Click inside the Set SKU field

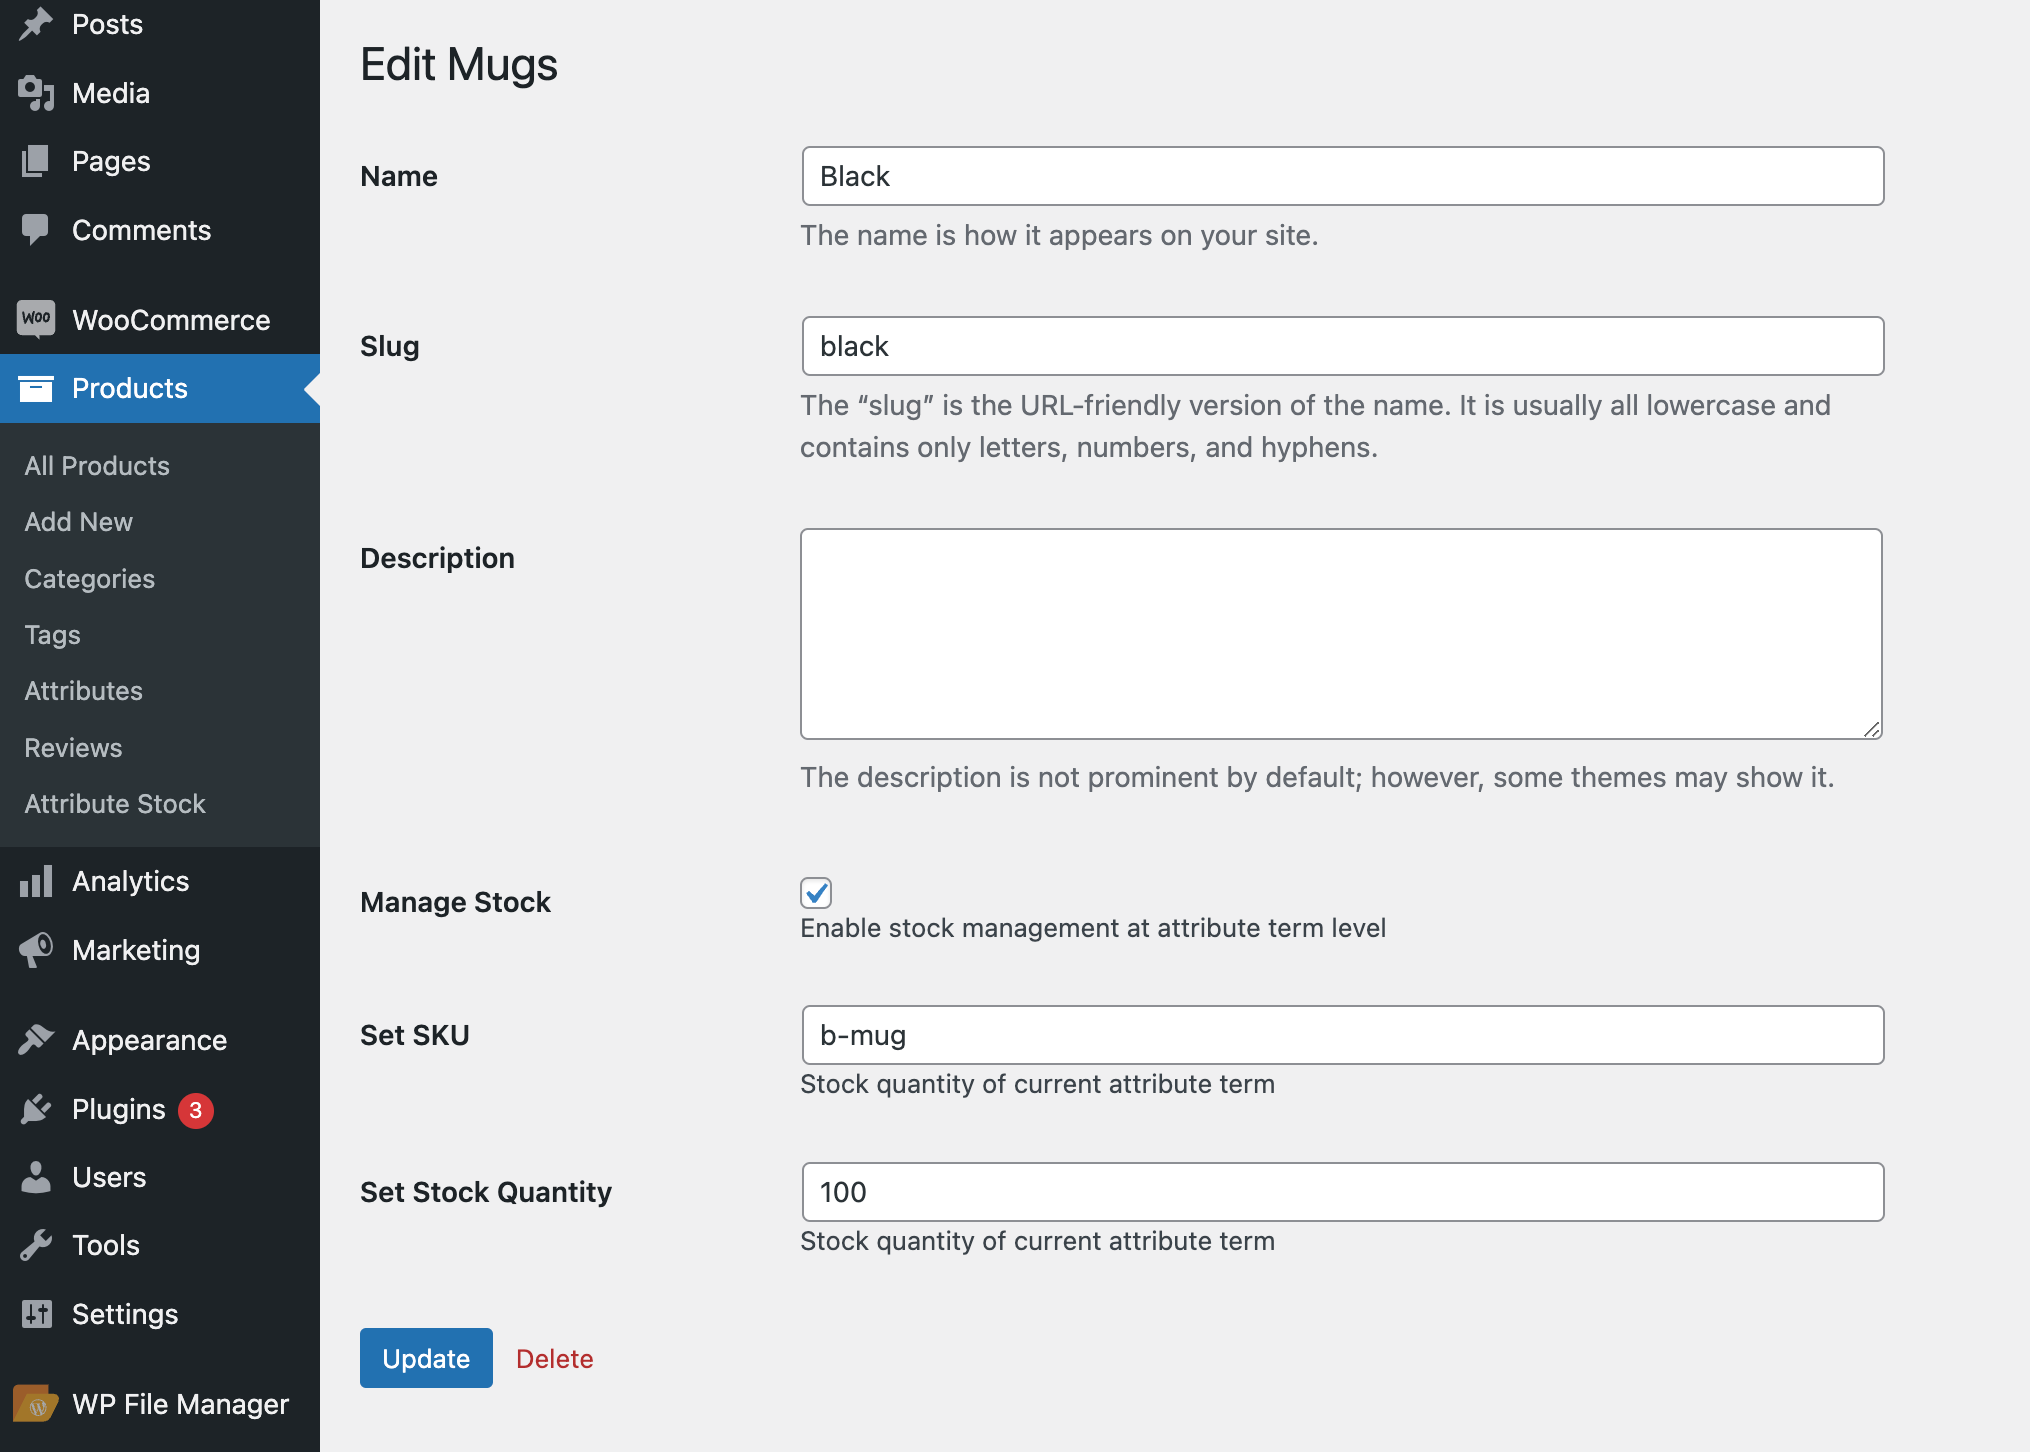pos(1341,1035)
